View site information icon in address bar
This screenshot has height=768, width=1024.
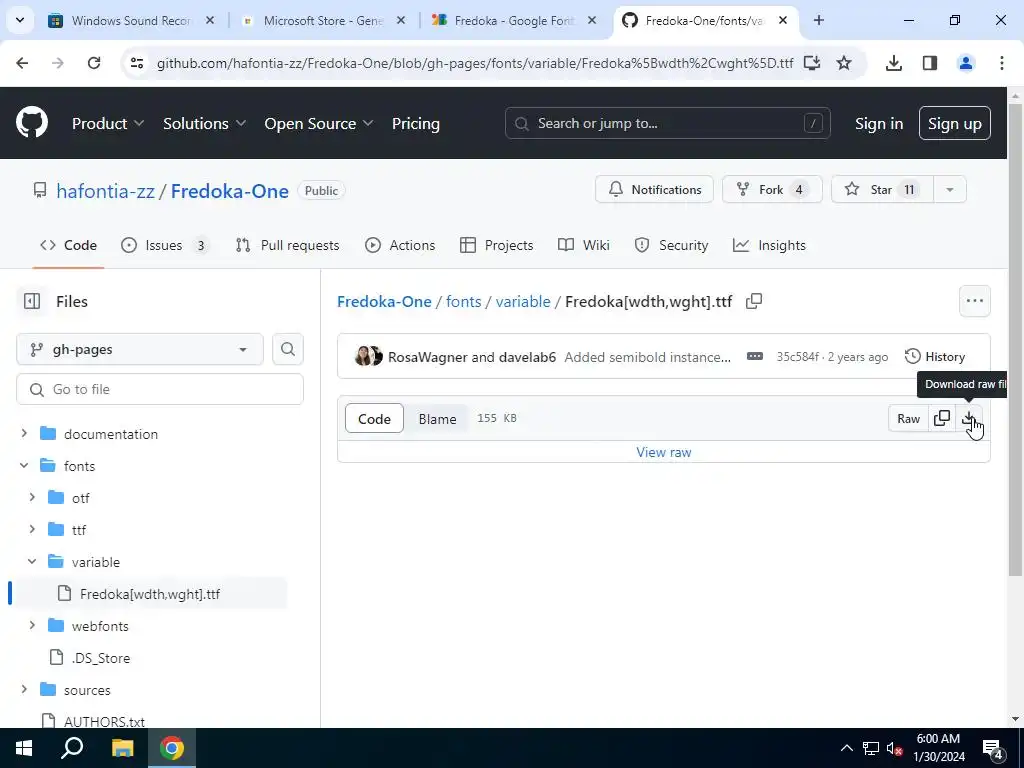tap(136, 63)
